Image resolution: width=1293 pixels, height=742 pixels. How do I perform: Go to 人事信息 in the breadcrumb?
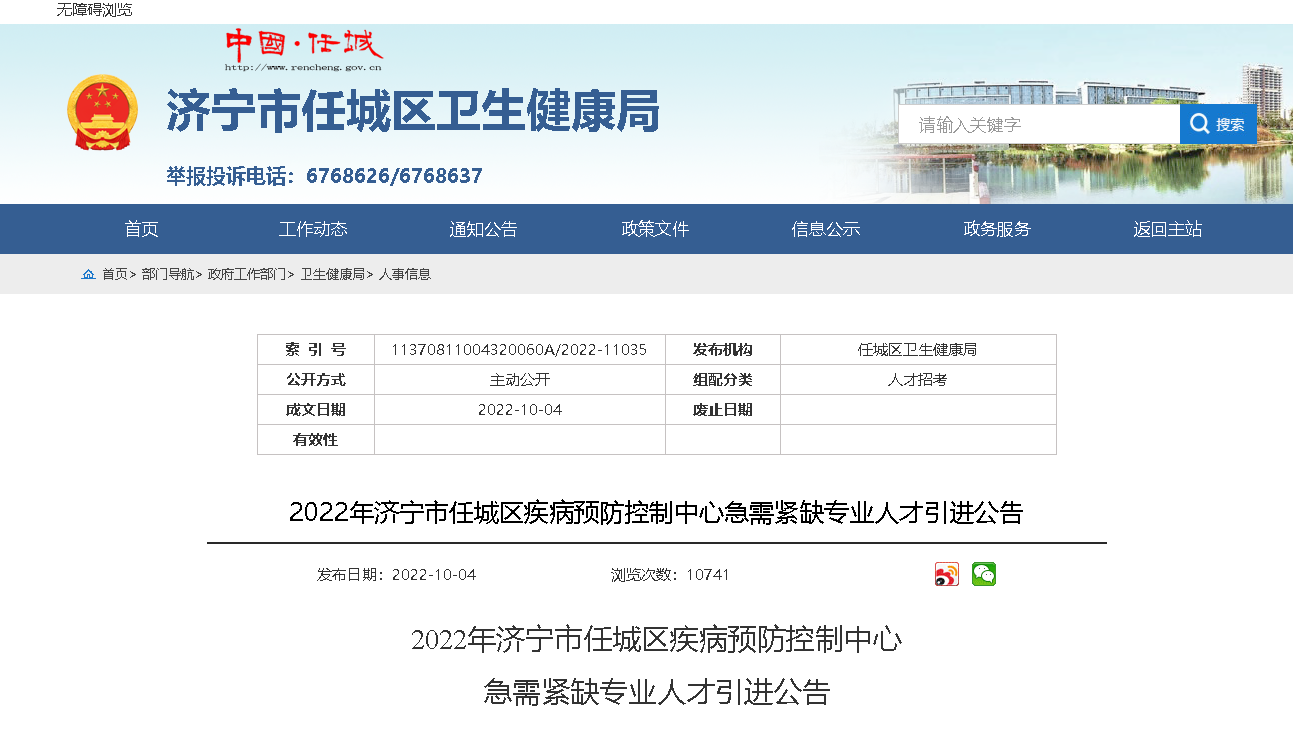(x=405, y=274)
